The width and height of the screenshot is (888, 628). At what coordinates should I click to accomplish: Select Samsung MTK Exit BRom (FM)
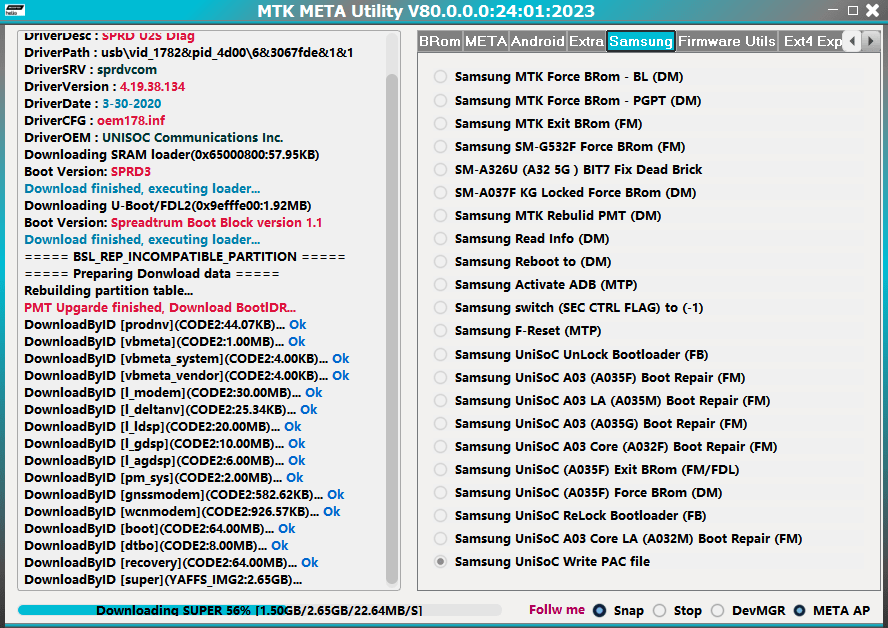(x=440, y=123)
